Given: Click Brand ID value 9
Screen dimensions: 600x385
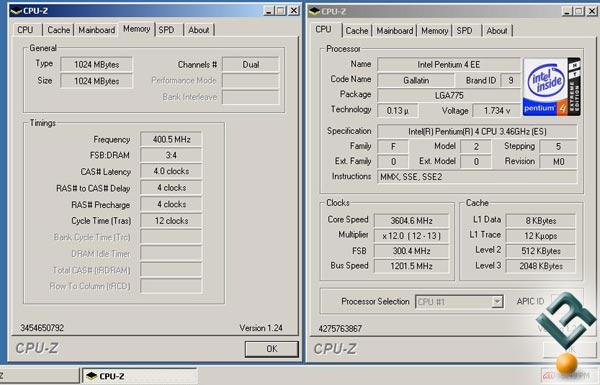Looking at the screenshot, I should [510, 81].
